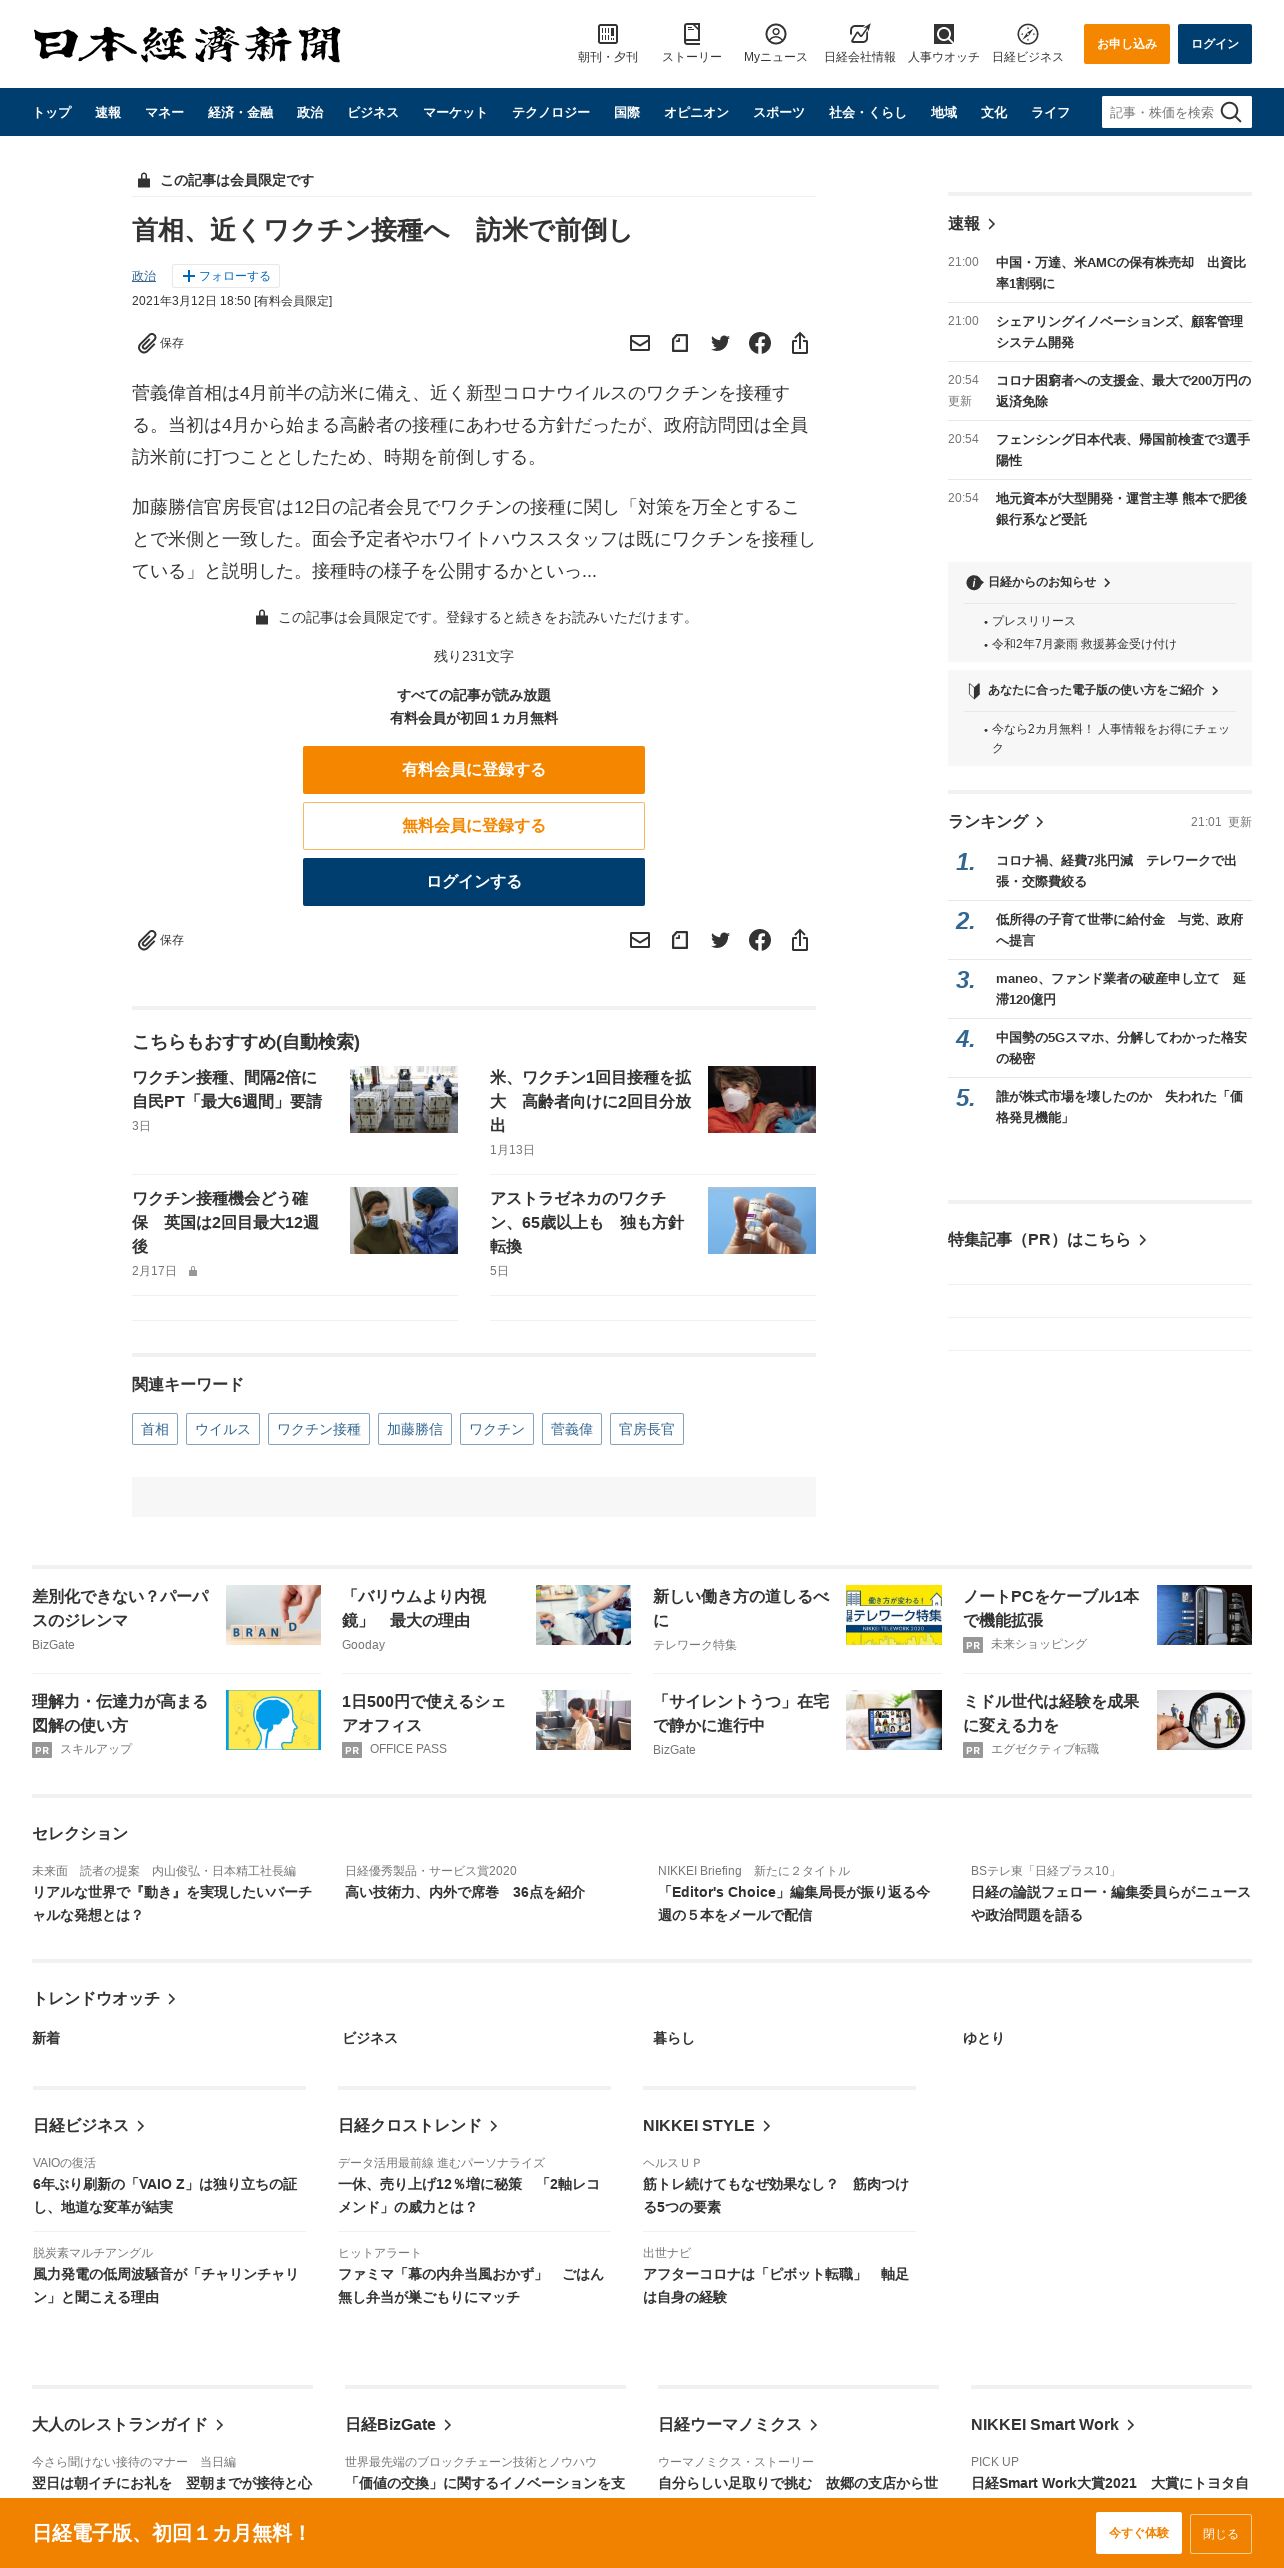Open NIKKEI Smart Work heading

pos(1053,2424)
